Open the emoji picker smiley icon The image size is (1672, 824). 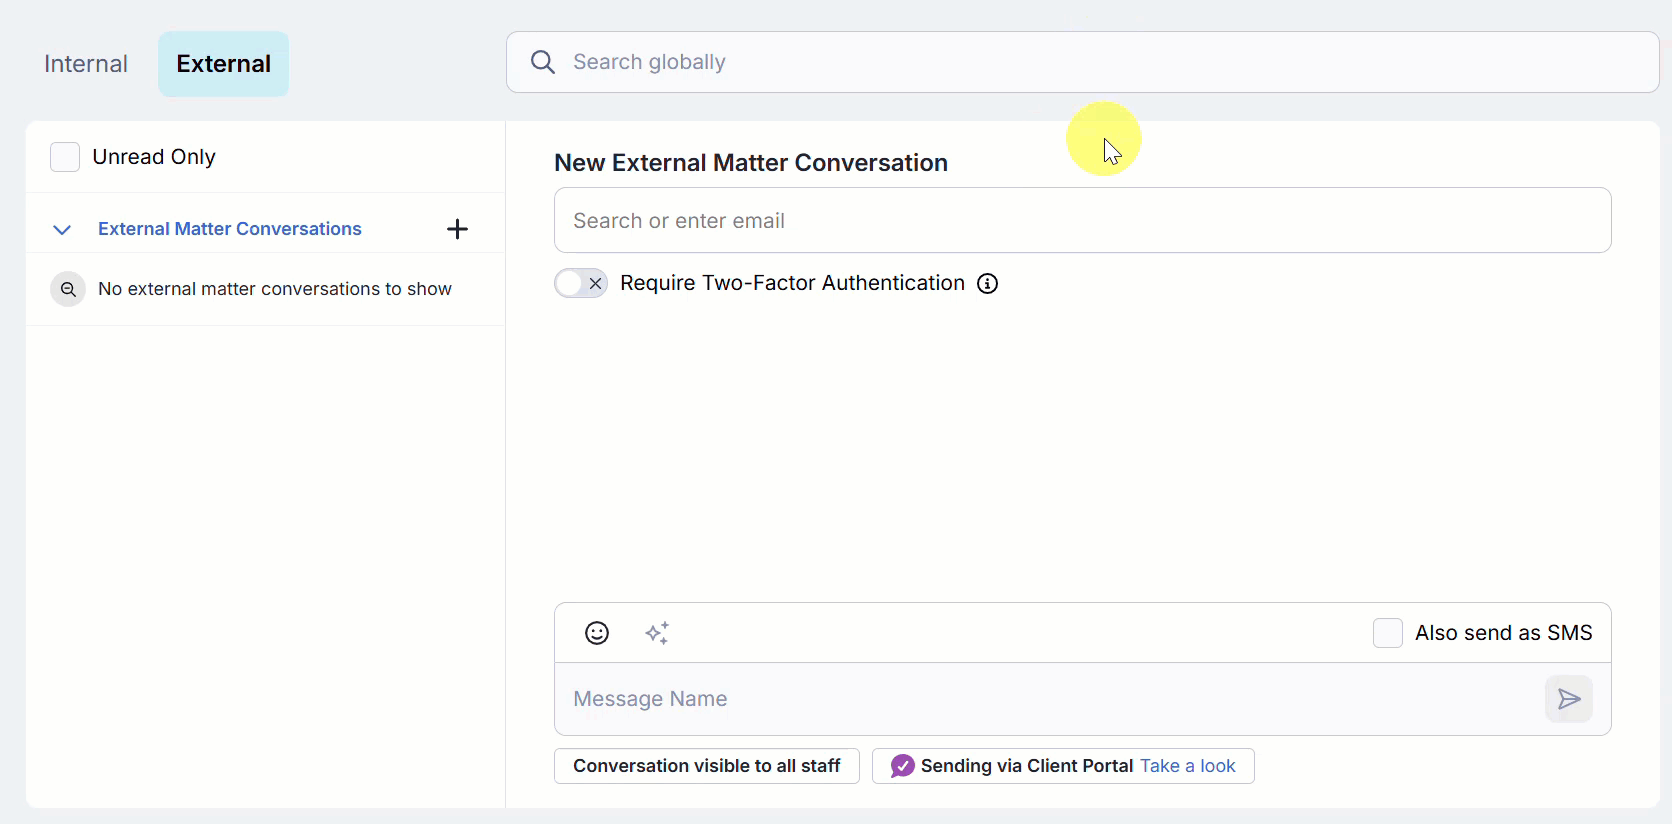[x=597, y=633]
